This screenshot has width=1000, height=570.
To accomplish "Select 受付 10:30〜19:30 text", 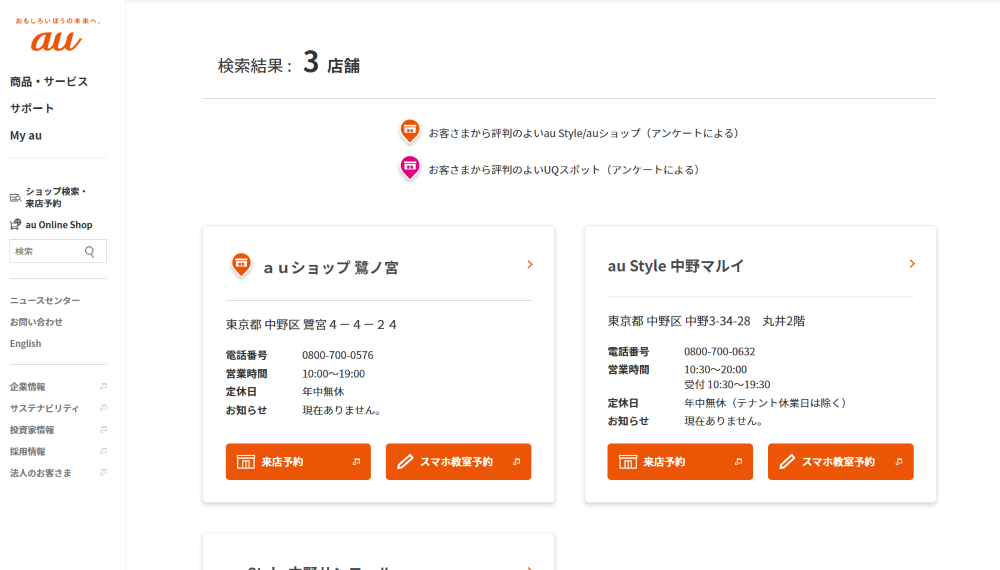I will tap(727, 384).
